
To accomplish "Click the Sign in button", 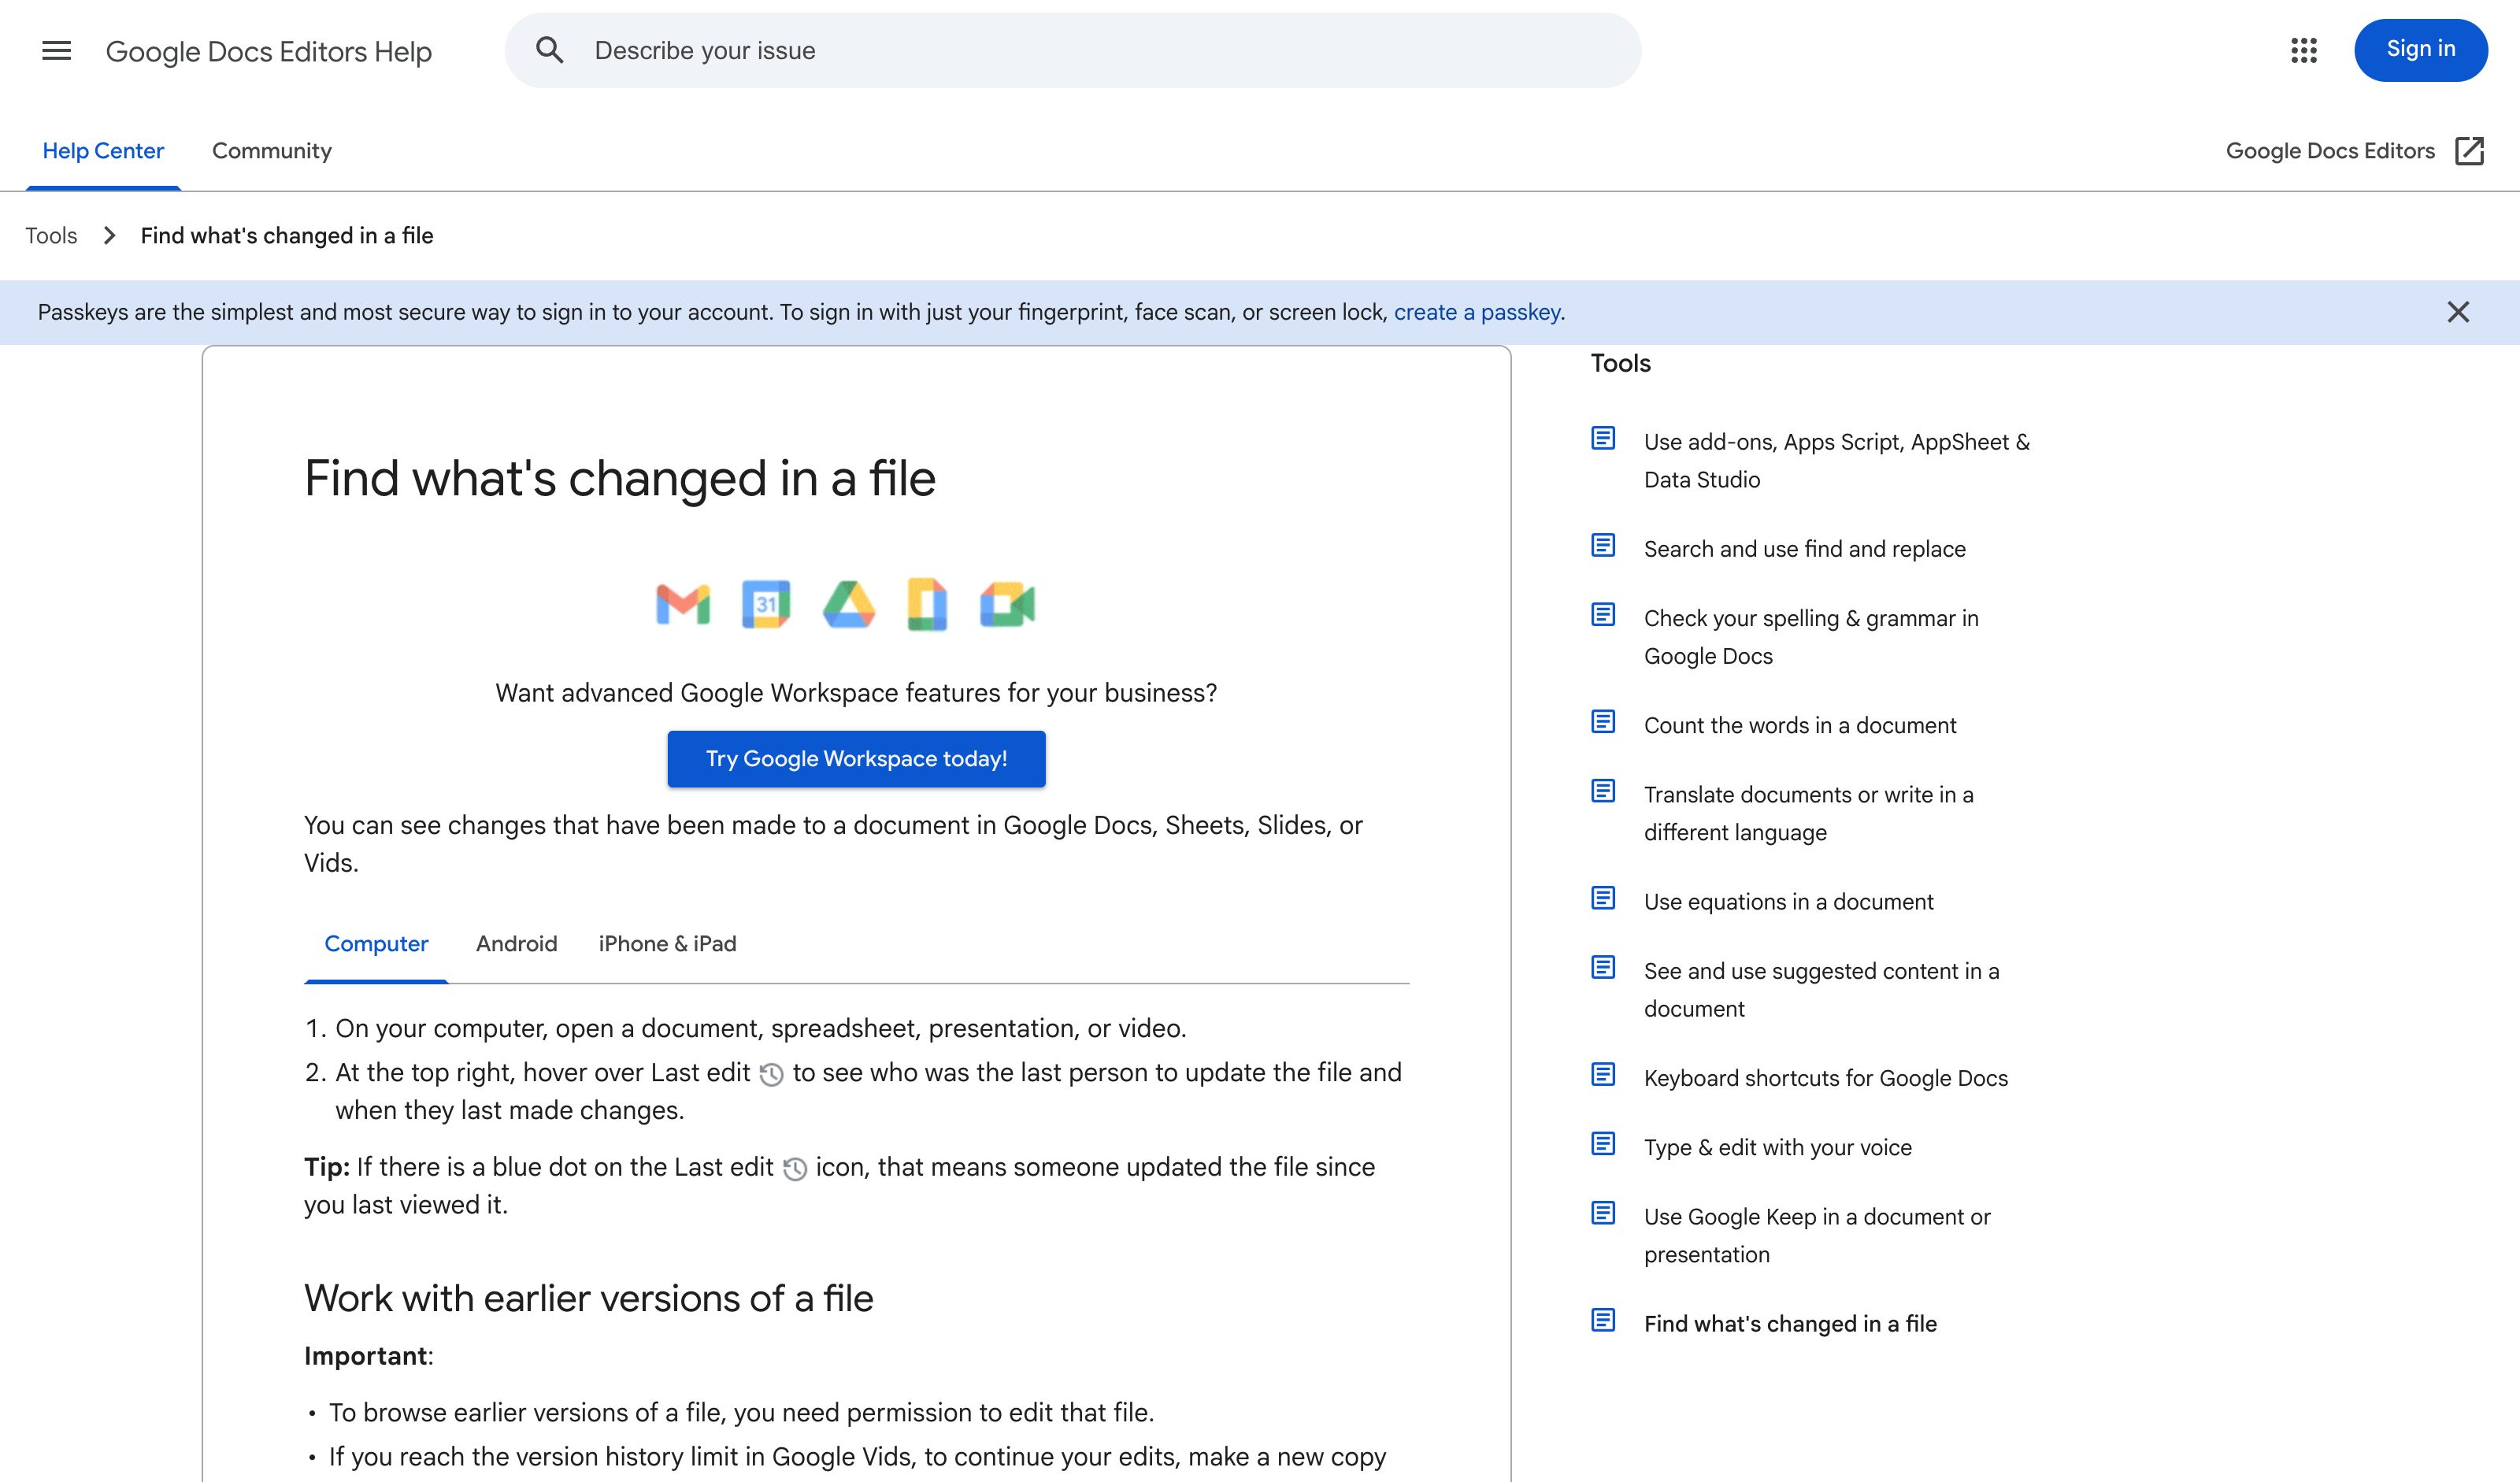I will 2421,49.
